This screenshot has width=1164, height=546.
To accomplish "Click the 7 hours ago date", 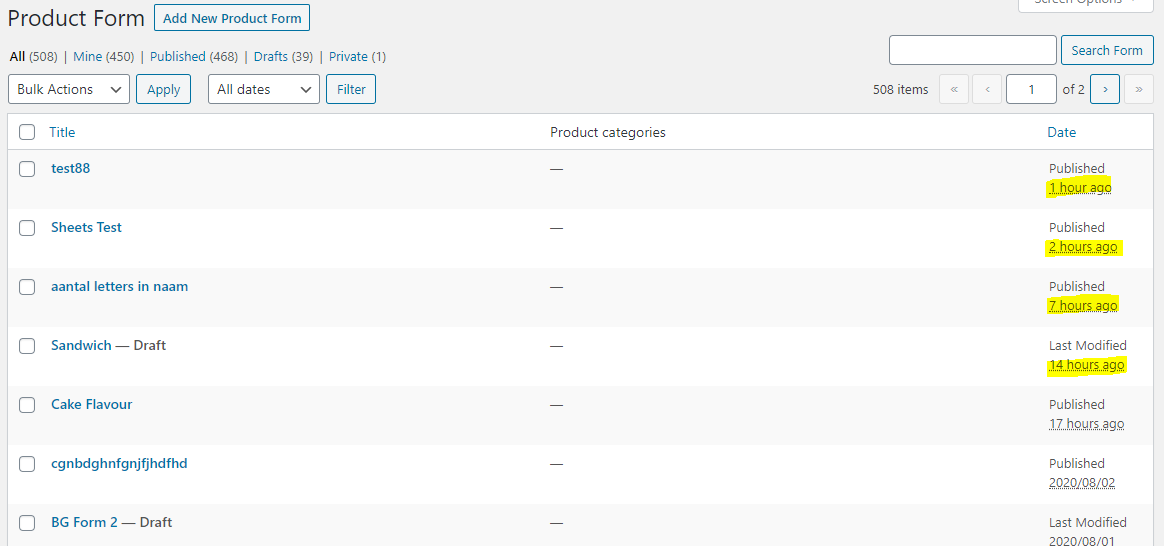I will tap(1083, 306).
